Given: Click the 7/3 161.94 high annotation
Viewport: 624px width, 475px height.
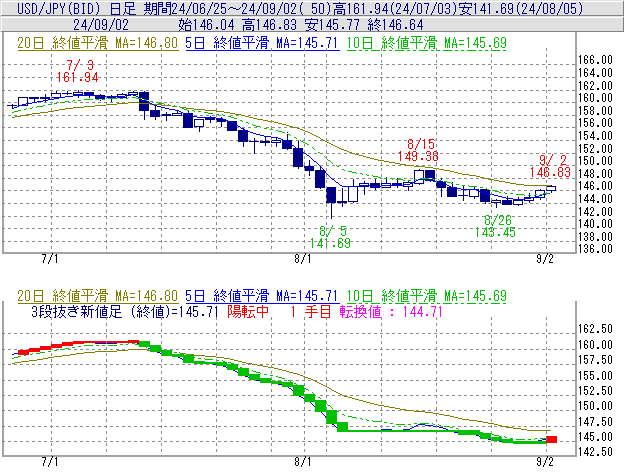Looking at the screenshot, I should (77, 71).
